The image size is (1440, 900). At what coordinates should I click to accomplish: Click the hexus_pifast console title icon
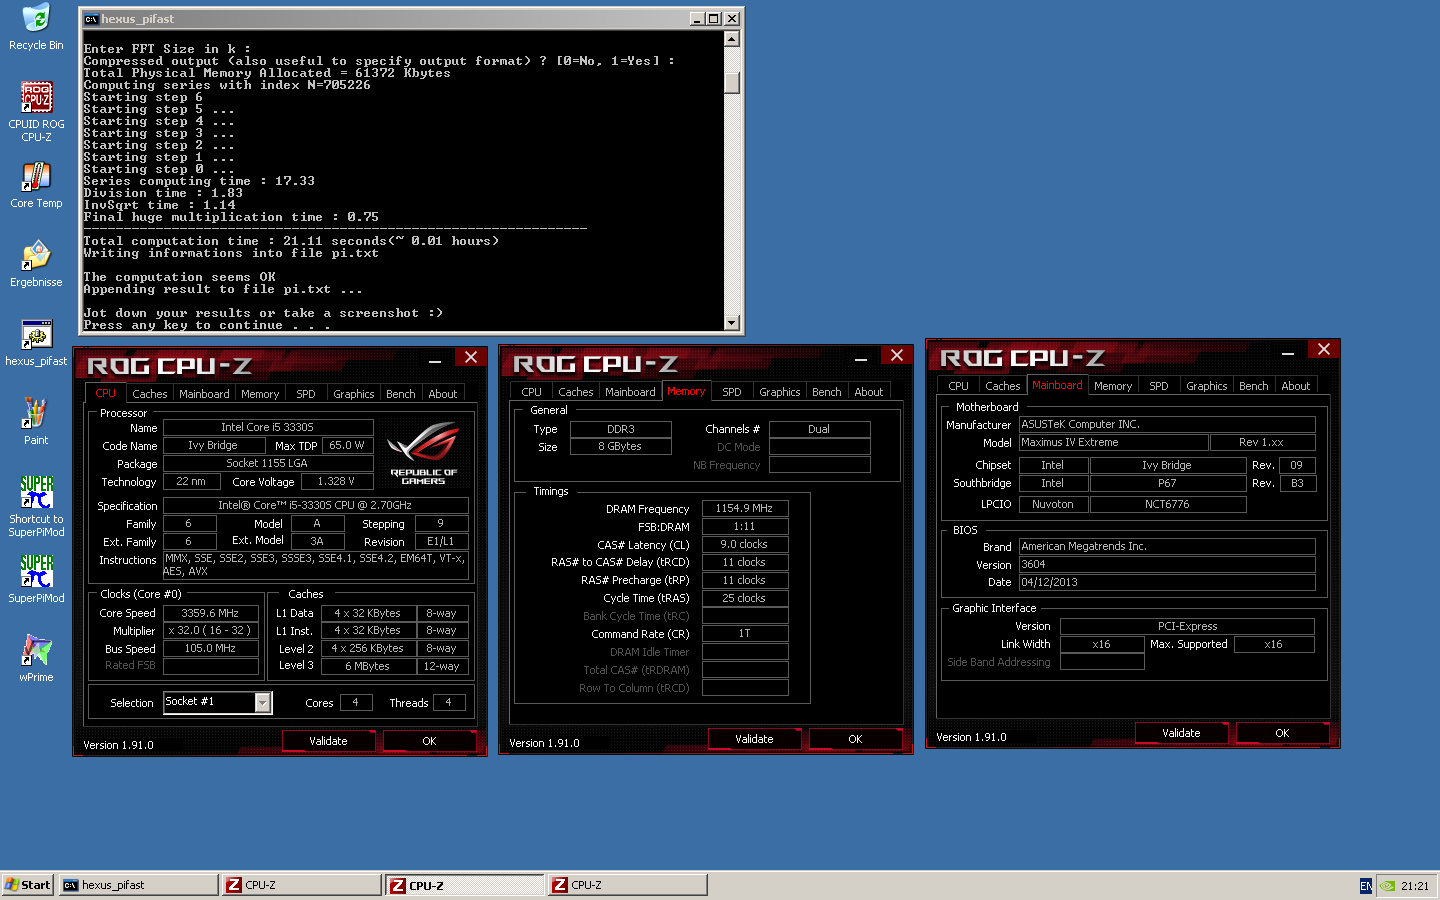91,19
